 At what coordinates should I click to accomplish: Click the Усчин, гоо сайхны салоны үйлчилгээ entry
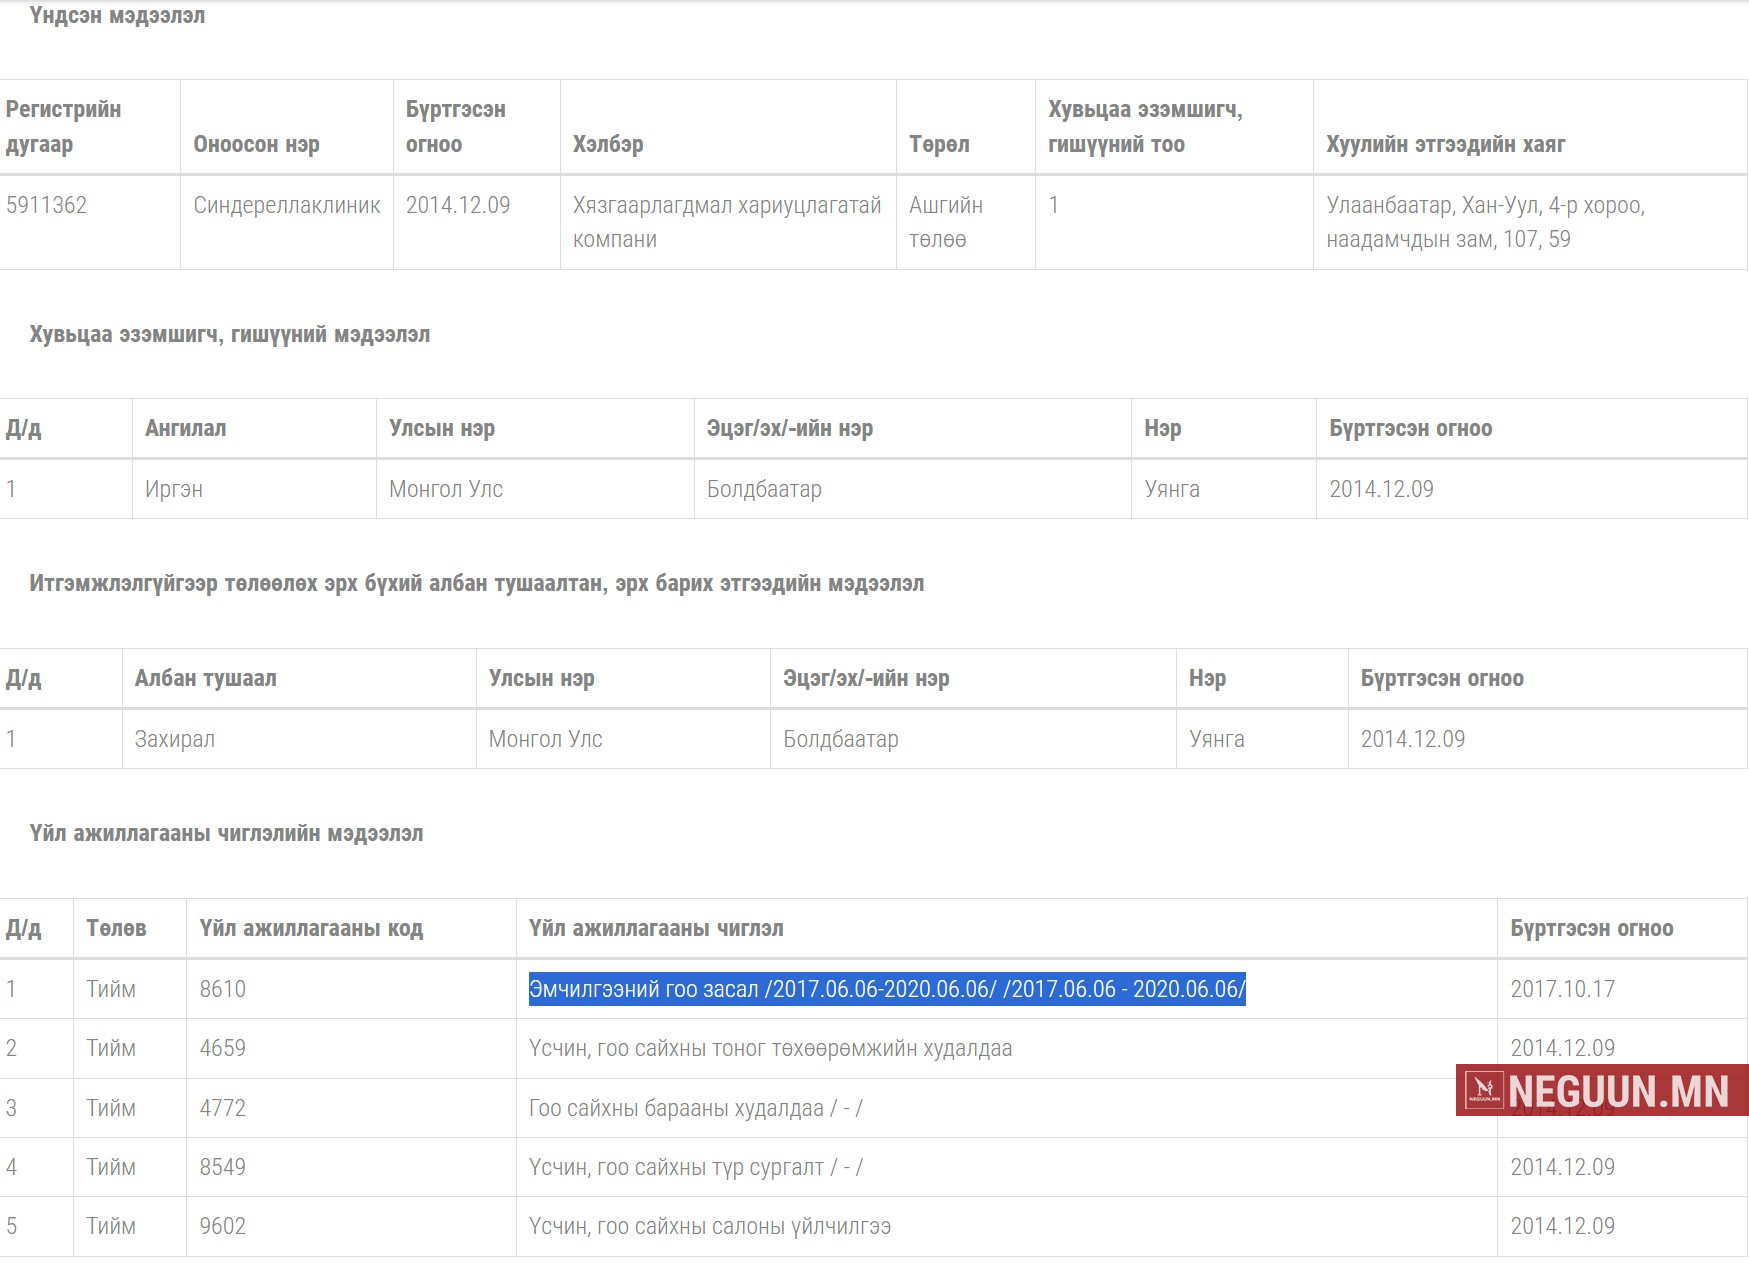pos(709,1226)
